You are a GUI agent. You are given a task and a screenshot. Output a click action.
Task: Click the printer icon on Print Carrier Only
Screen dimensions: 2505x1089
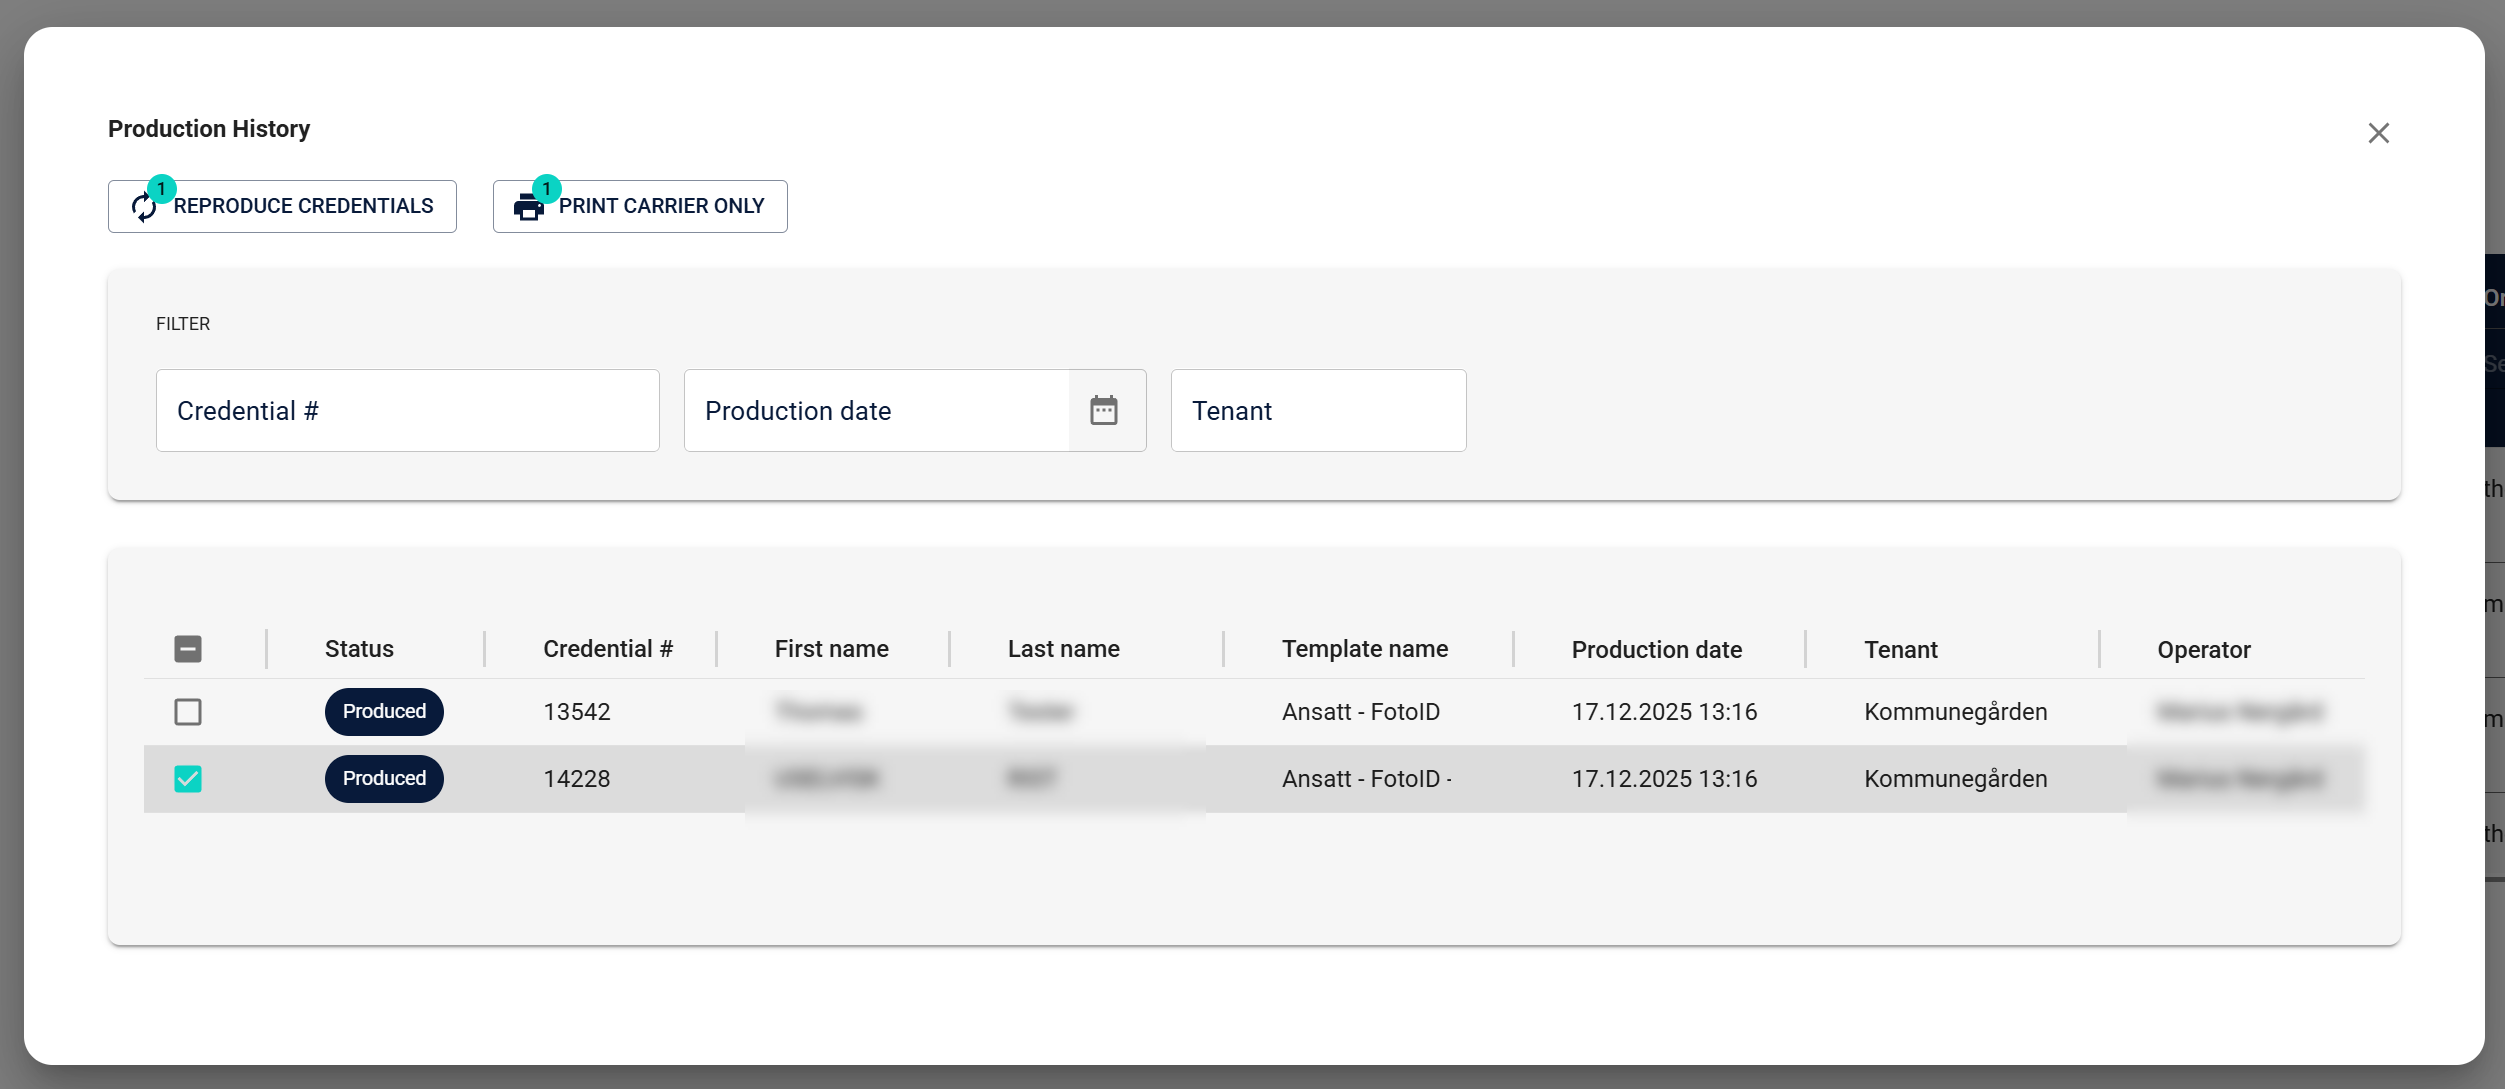coord(530,206)
